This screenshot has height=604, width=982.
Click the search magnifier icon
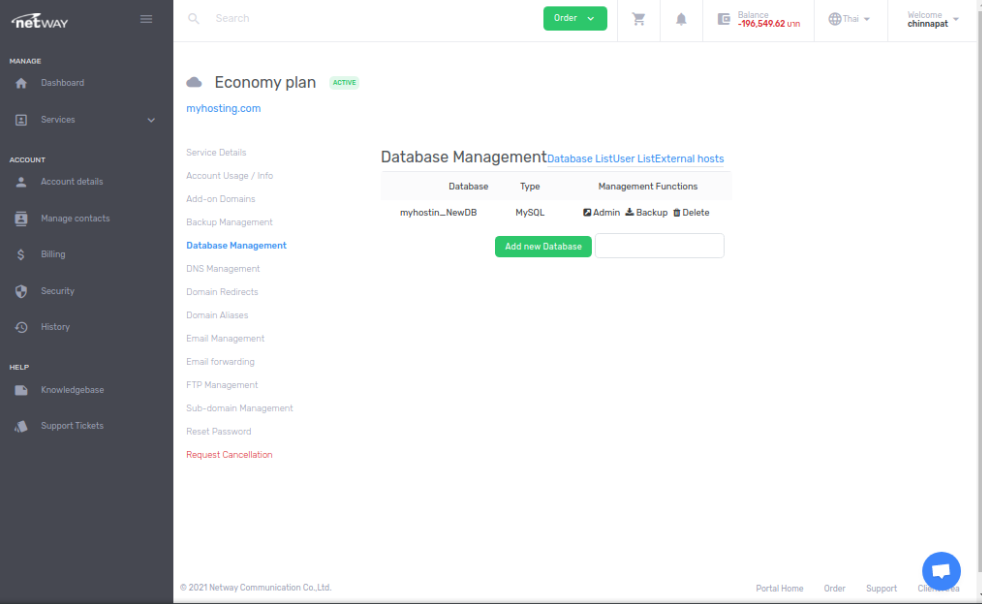194,19
